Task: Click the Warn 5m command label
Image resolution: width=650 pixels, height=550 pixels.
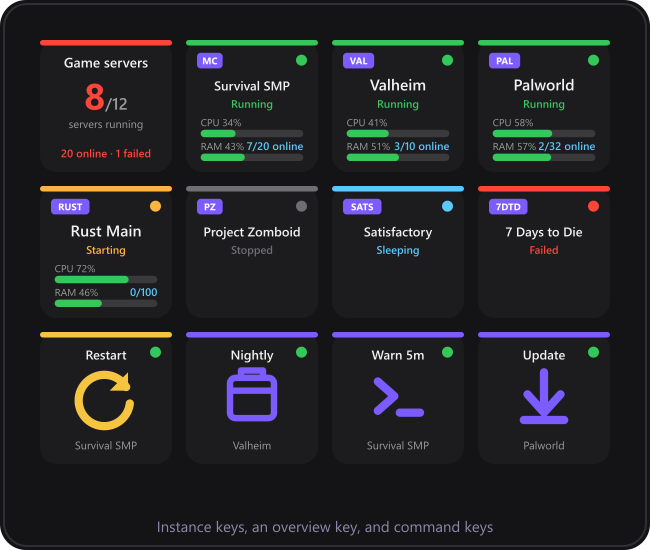Action: tap(398, 355)
